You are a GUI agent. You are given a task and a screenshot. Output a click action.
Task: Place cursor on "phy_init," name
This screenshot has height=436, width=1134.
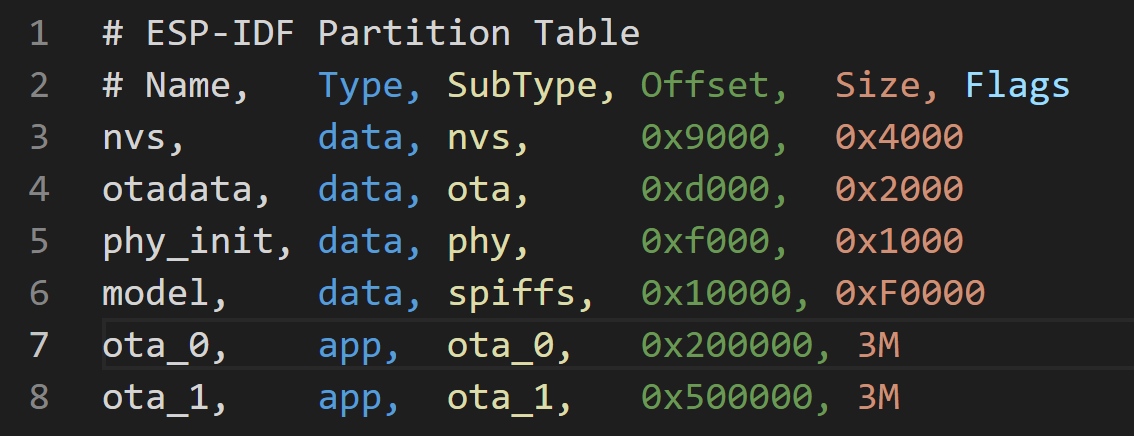click(x=197, y=241)
